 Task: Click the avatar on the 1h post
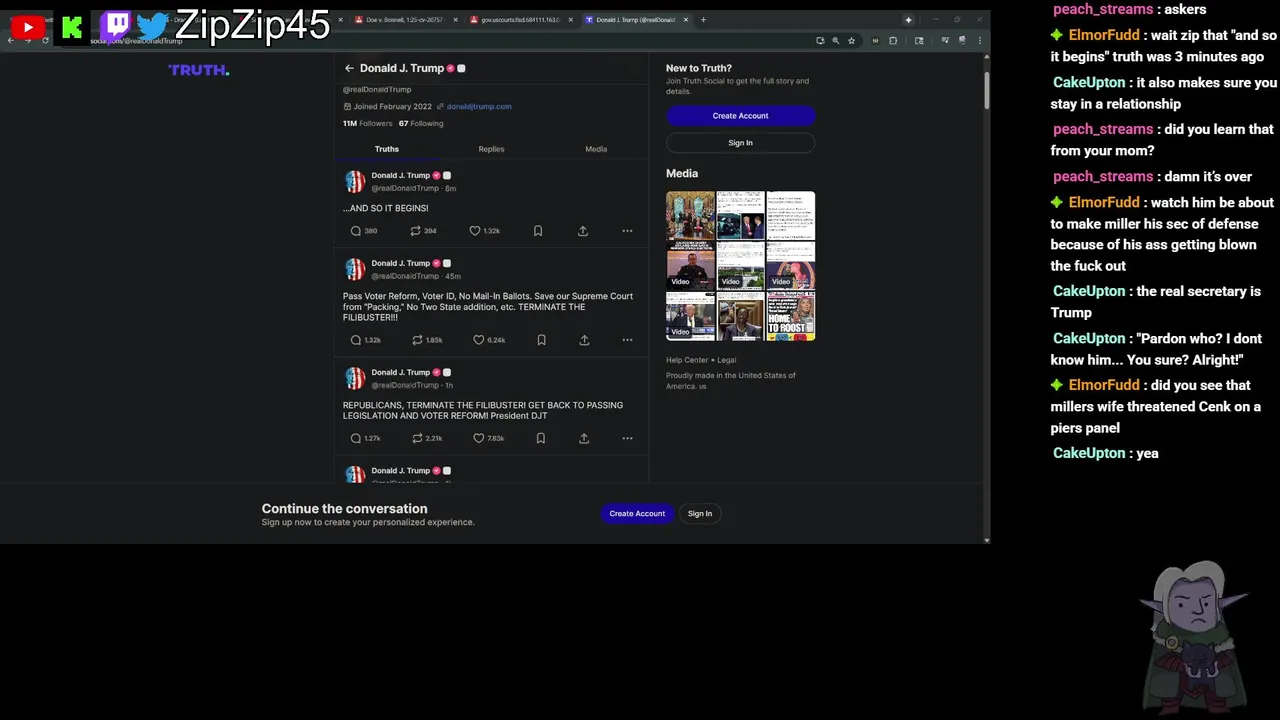[x=355, y=378]
